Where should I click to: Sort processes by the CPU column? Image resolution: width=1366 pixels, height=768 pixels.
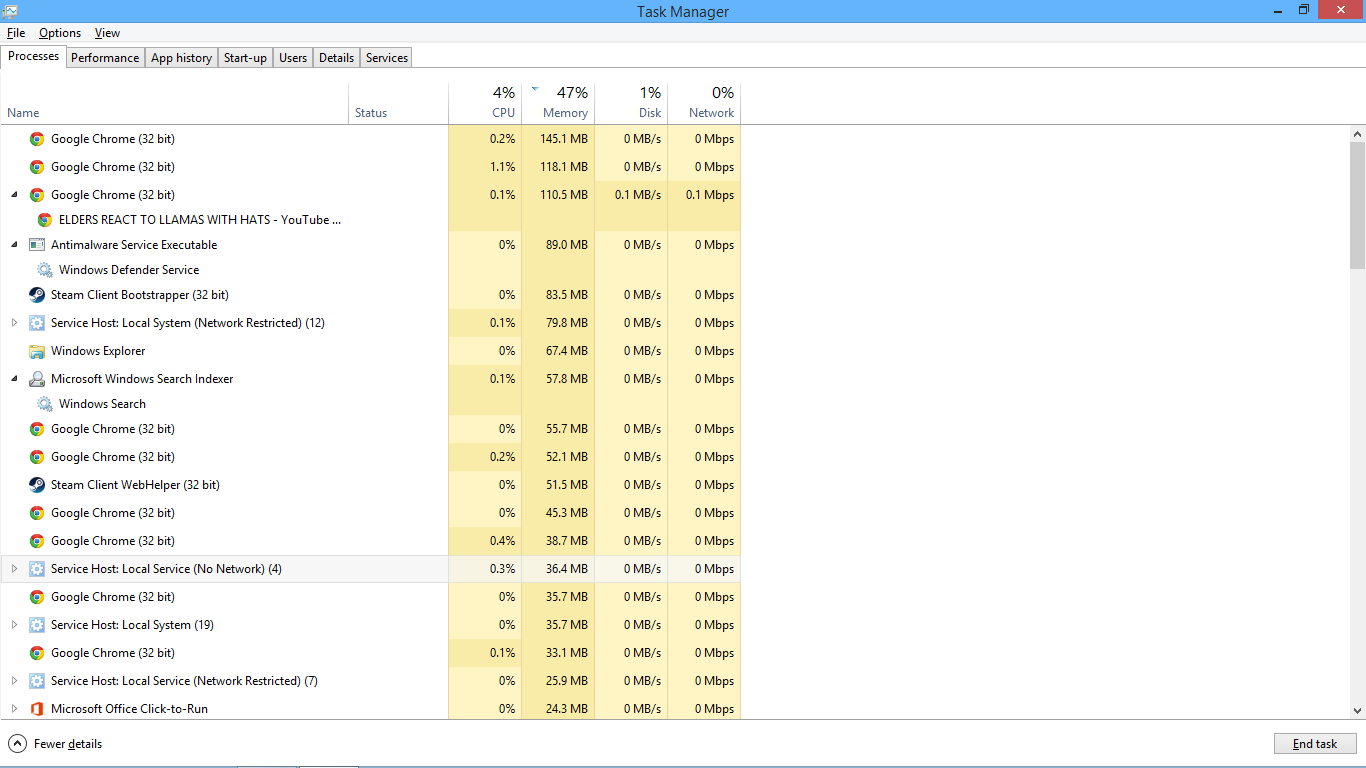click(485, 102)
